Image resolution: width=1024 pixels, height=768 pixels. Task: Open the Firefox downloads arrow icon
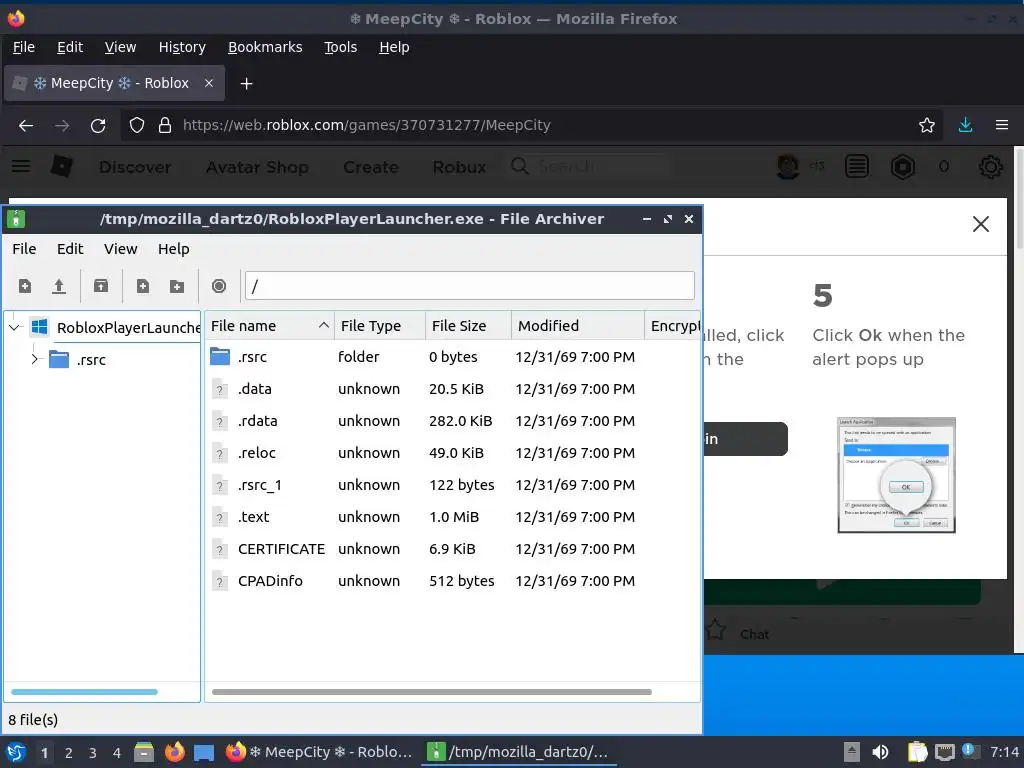pyautogui.click(x=965, y=125)
